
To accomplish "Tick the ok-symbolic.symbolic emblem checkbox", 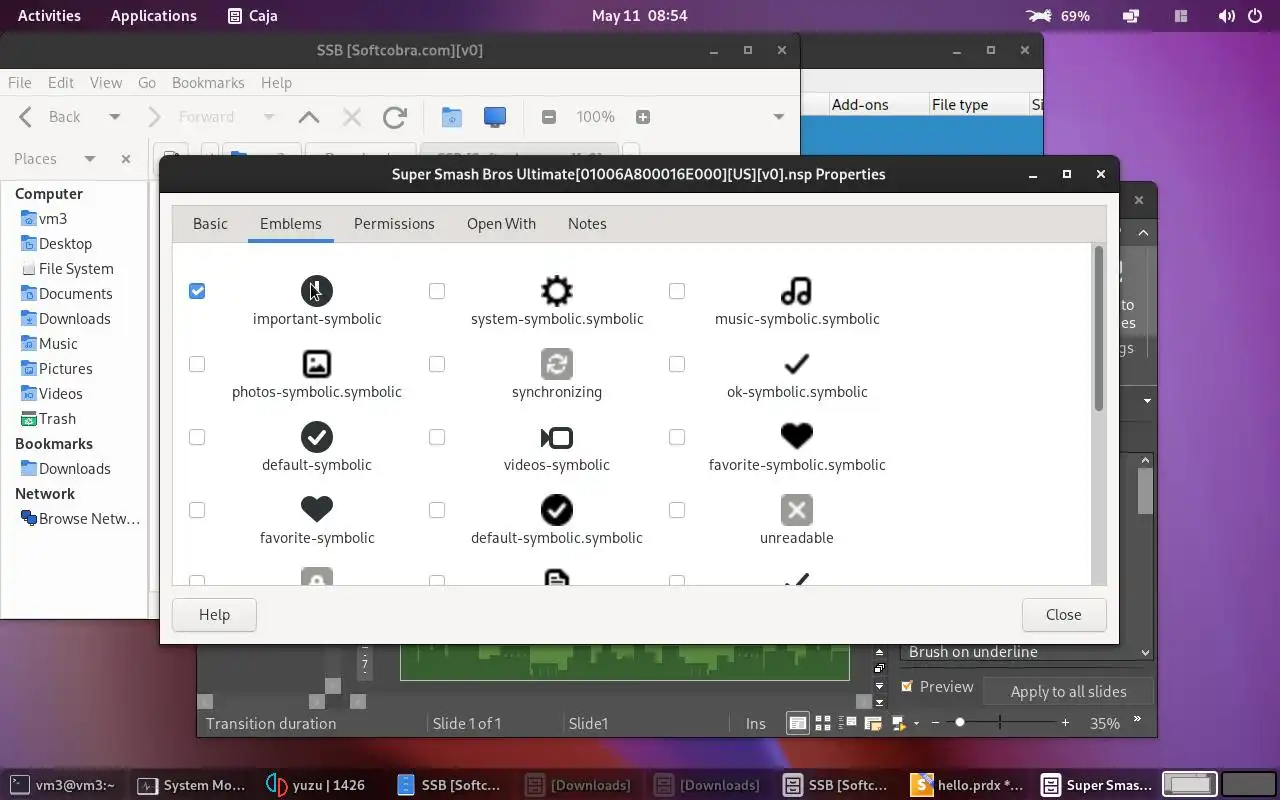I will [x=677, y=364].
